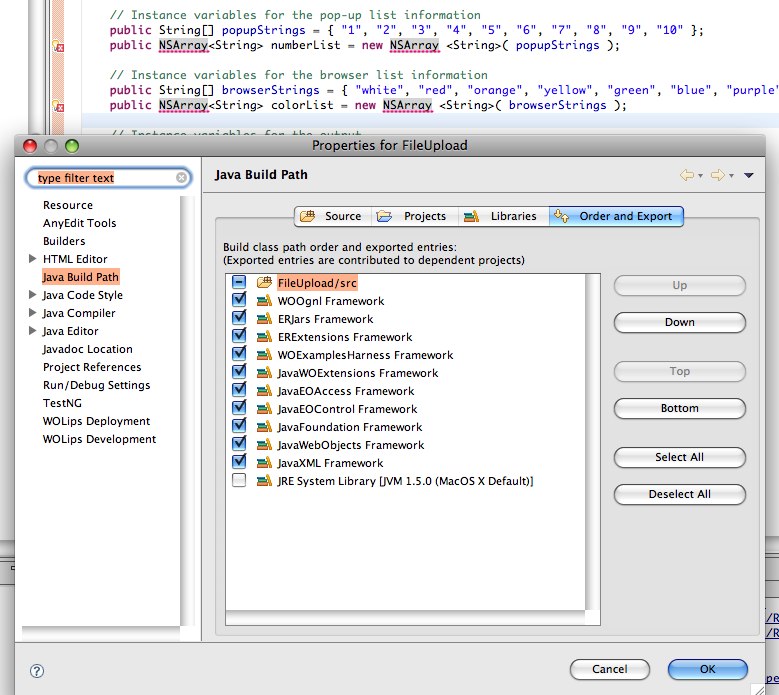Expand the Java Code Style tree node
Image resolution: width=779 pixels, height=695 pixels.
(x=32, y=295)
